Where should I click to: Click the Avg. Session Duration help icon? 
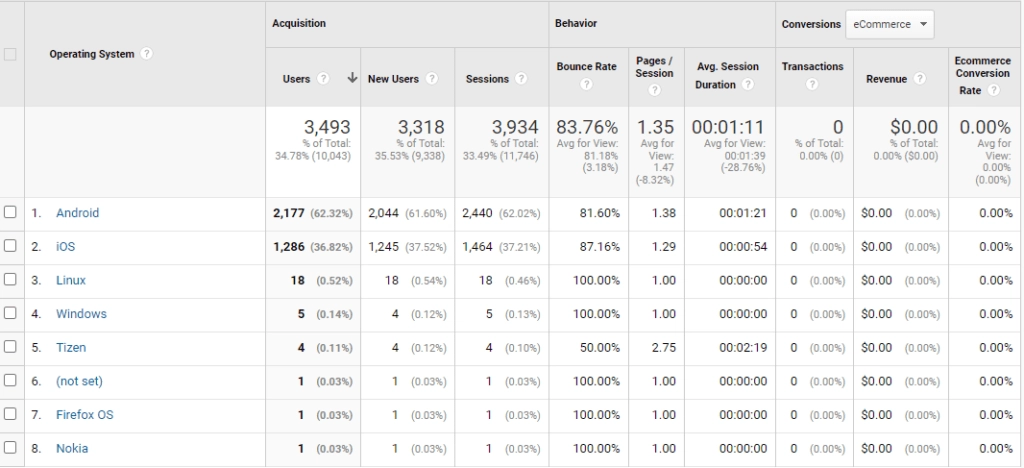pos(747,85)
